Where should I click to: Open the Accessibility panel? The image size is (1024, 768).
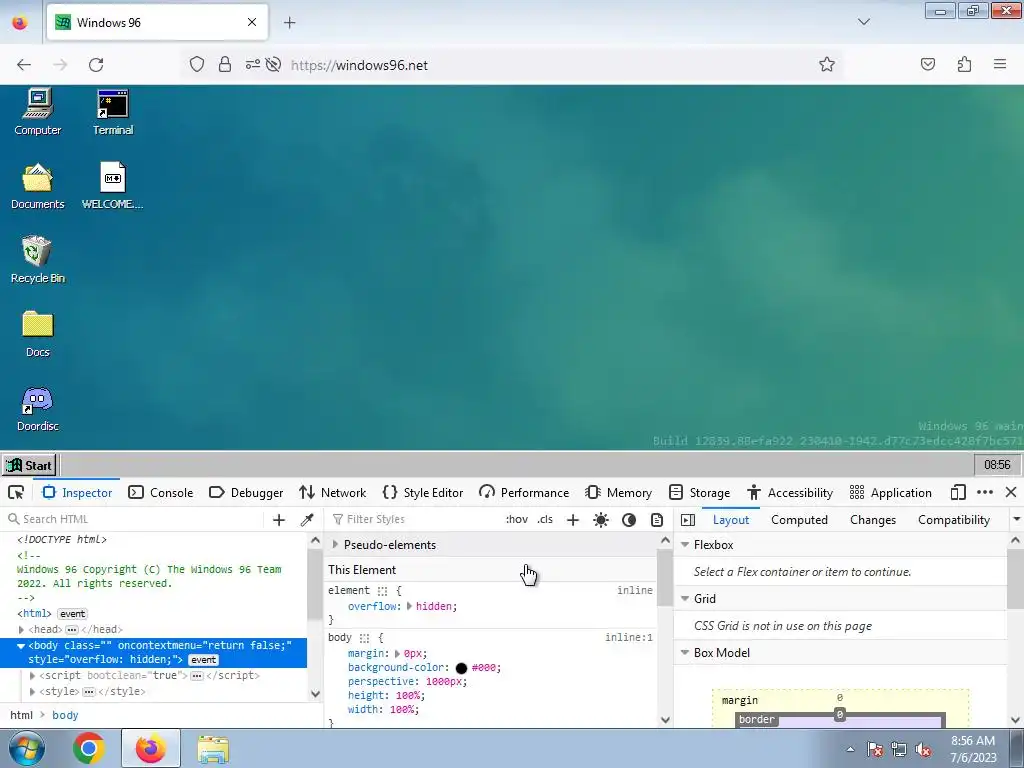(790, 492)
